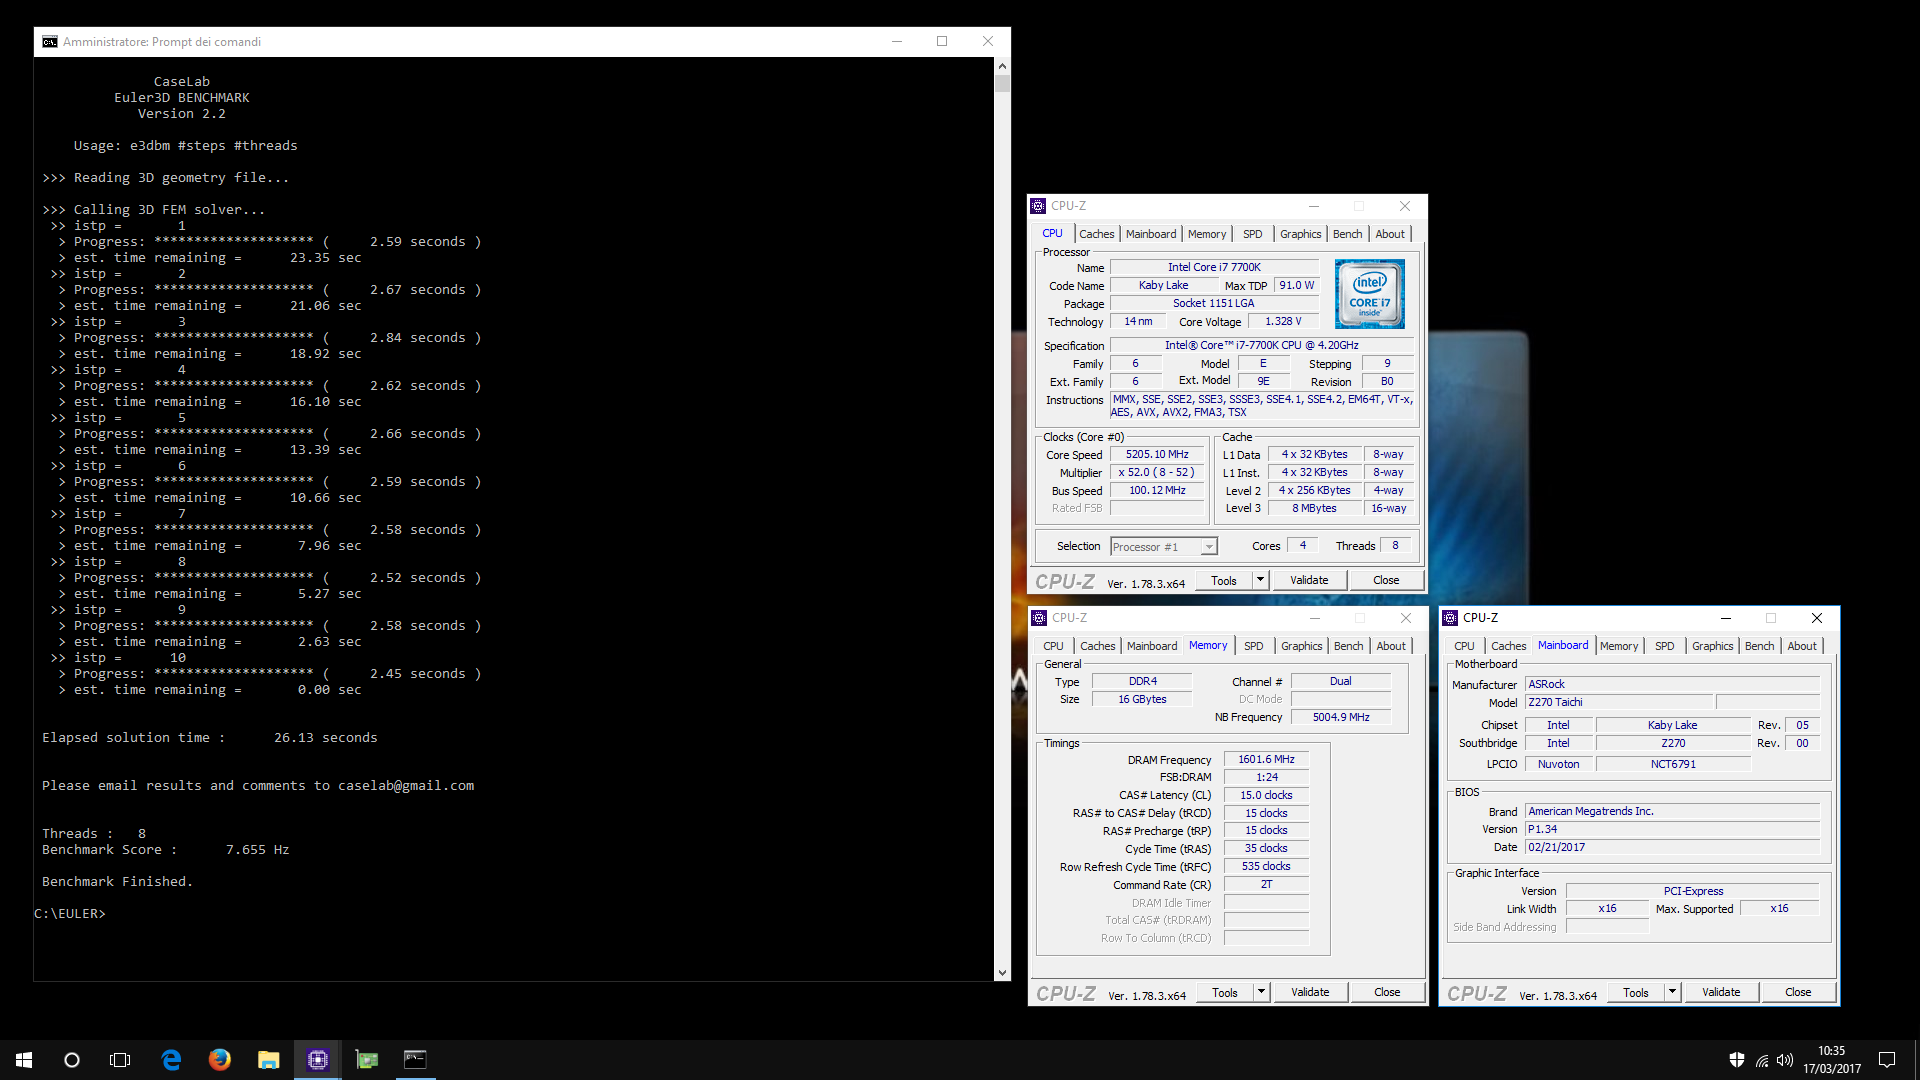Screen dimensions: 1920x1080
Task: Click BIOS date field 02/21/2017
Action: point(1672,847)
